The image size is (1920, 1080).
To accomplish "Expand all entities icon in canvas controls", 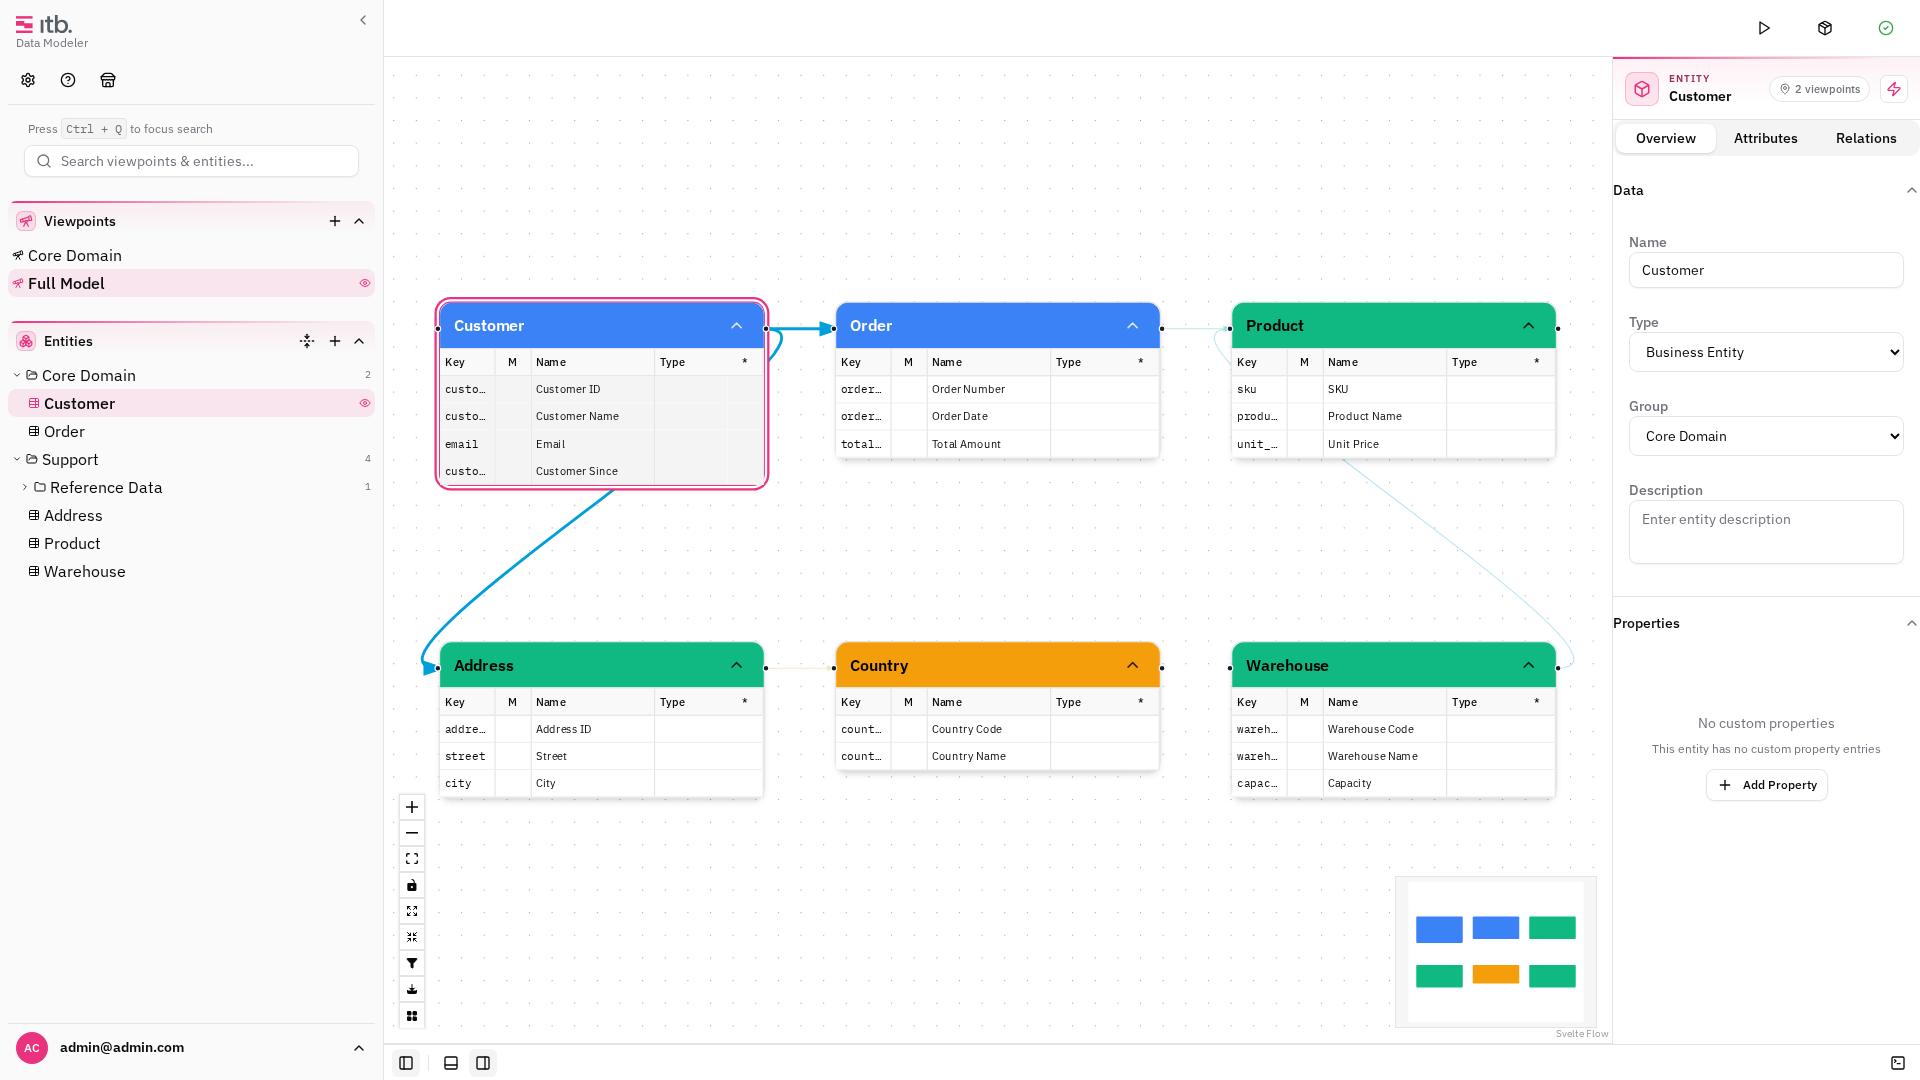I will [x=412, y=911].
